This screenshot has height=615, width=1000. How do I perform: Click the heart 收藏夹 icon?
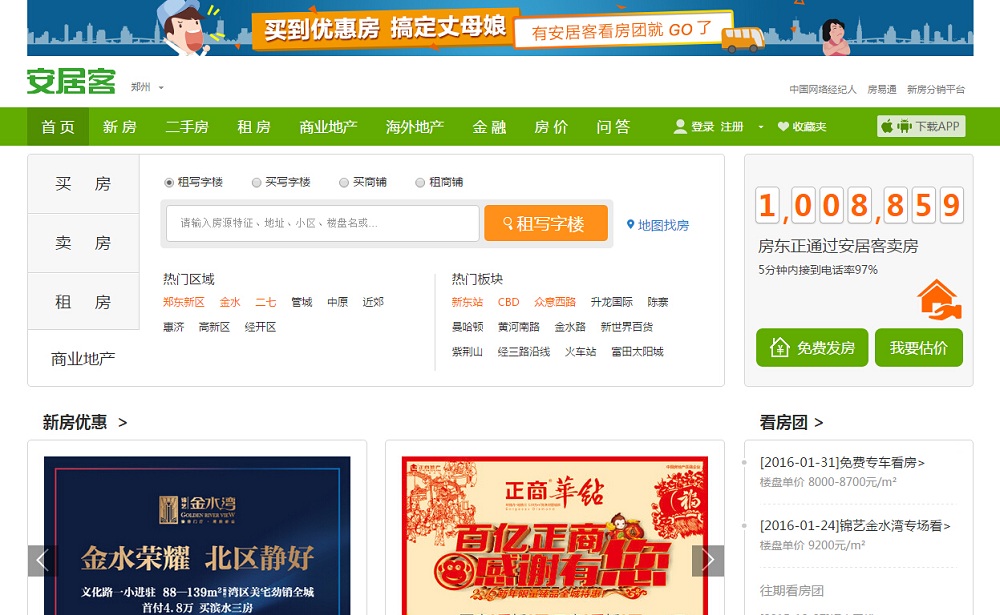pos(783,126)
